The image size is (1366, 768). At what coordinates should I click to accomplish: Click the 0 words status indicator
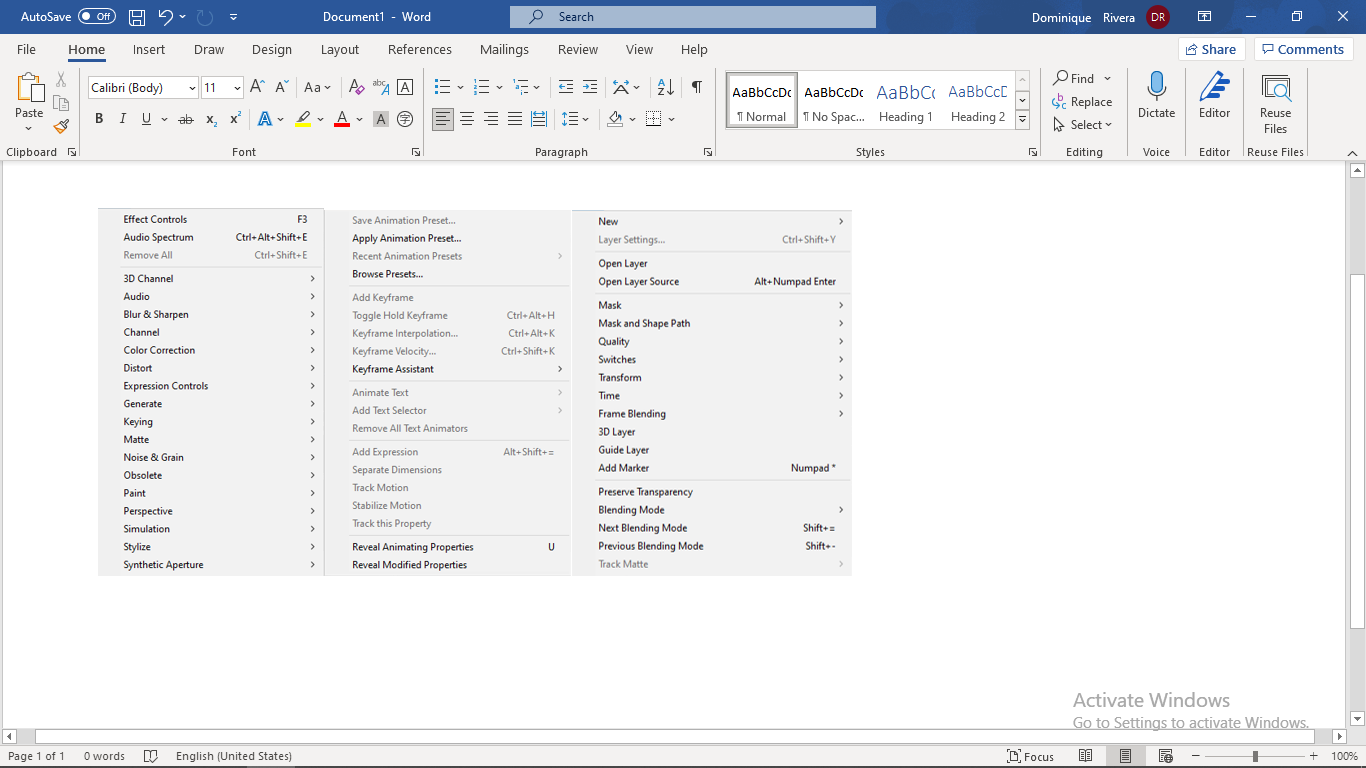(x=104, y=756)
